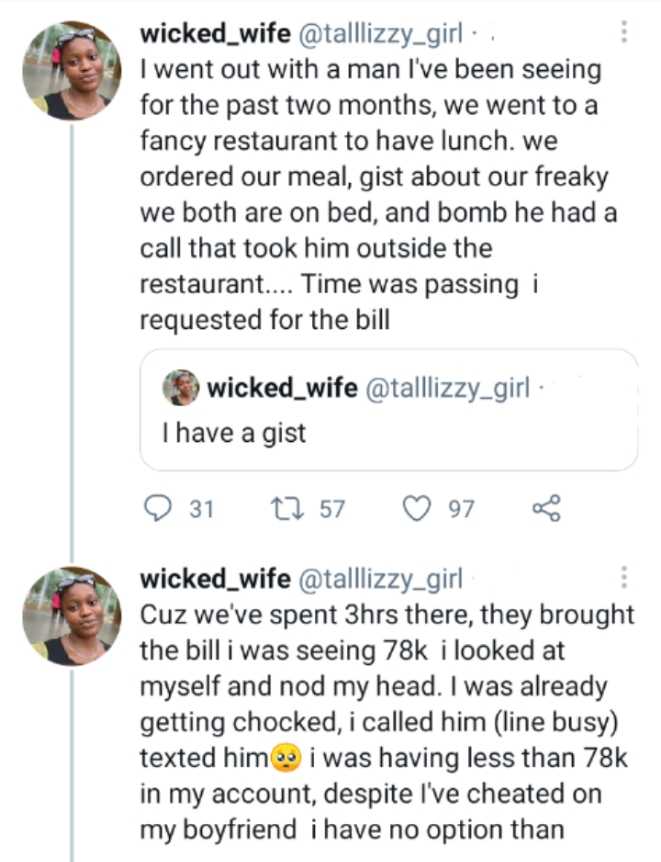The width and height of the screenshot is (661, 862).
Task: Click @talllizzy_girl handle inside quoted tweet
Action: pyautogui.click(x=447, y=388)
